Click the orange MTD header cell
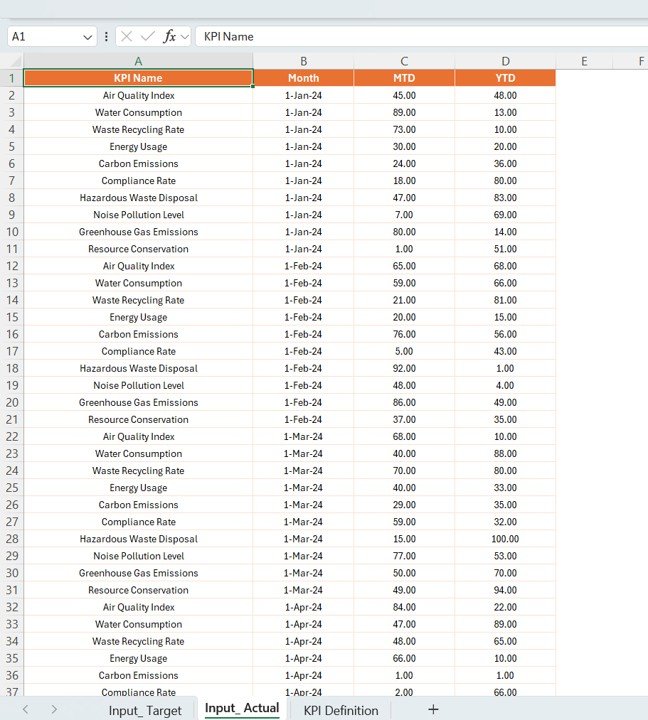The image size is (648, 720). tap(404, 78)
